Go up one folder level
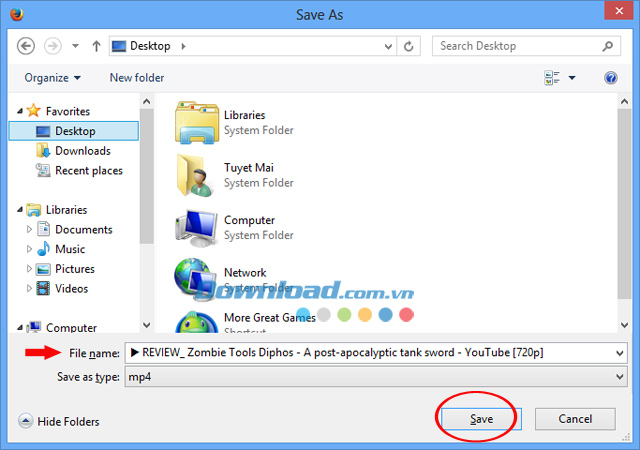 [96, 46]
